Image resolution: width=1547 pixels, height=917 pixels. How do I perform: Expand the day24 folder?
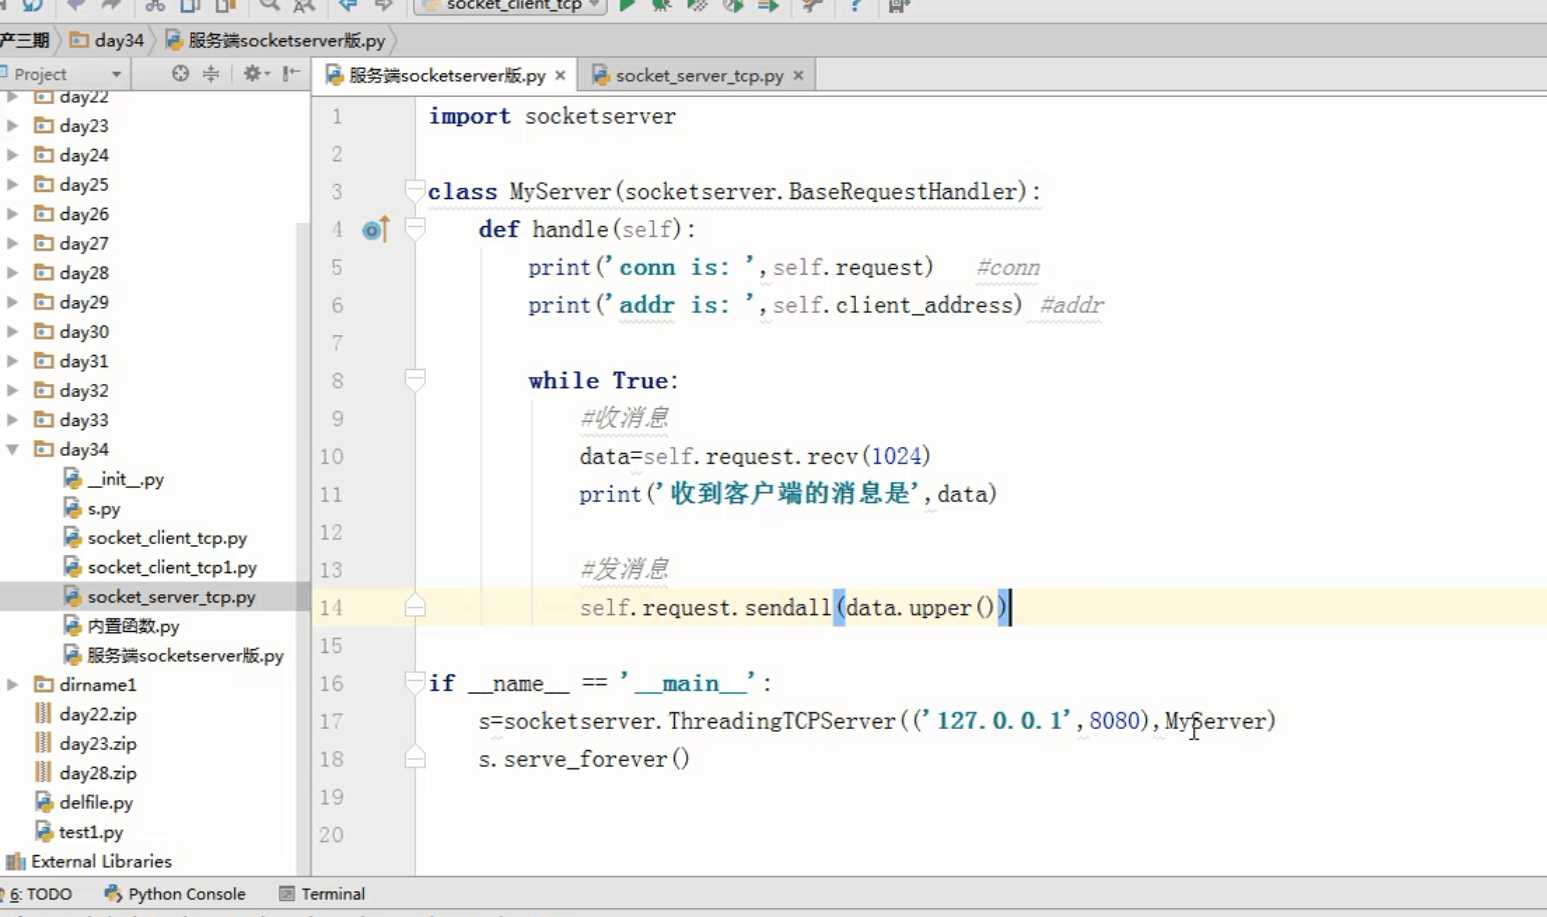pos(12,155)
